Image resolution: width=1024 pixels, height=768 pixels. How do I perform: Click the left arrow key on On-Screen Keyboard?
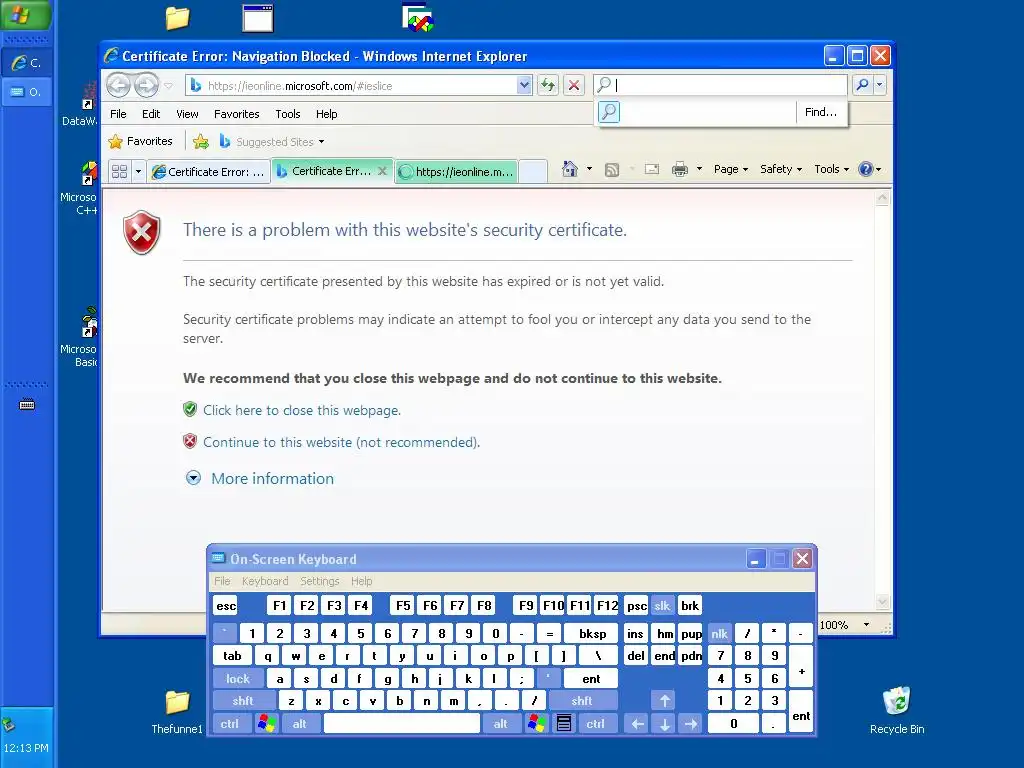point(637,724)
